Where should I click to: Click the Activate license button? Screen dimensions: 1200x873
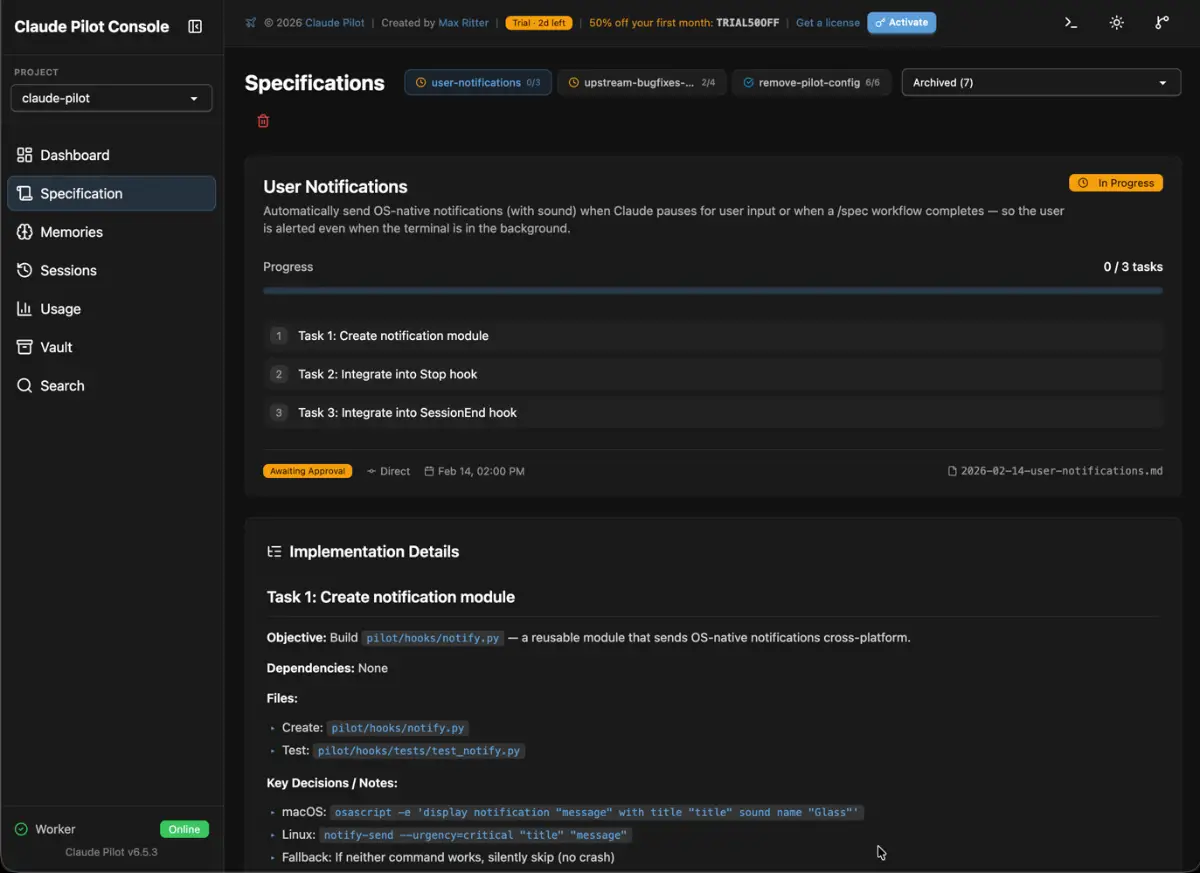901,22
